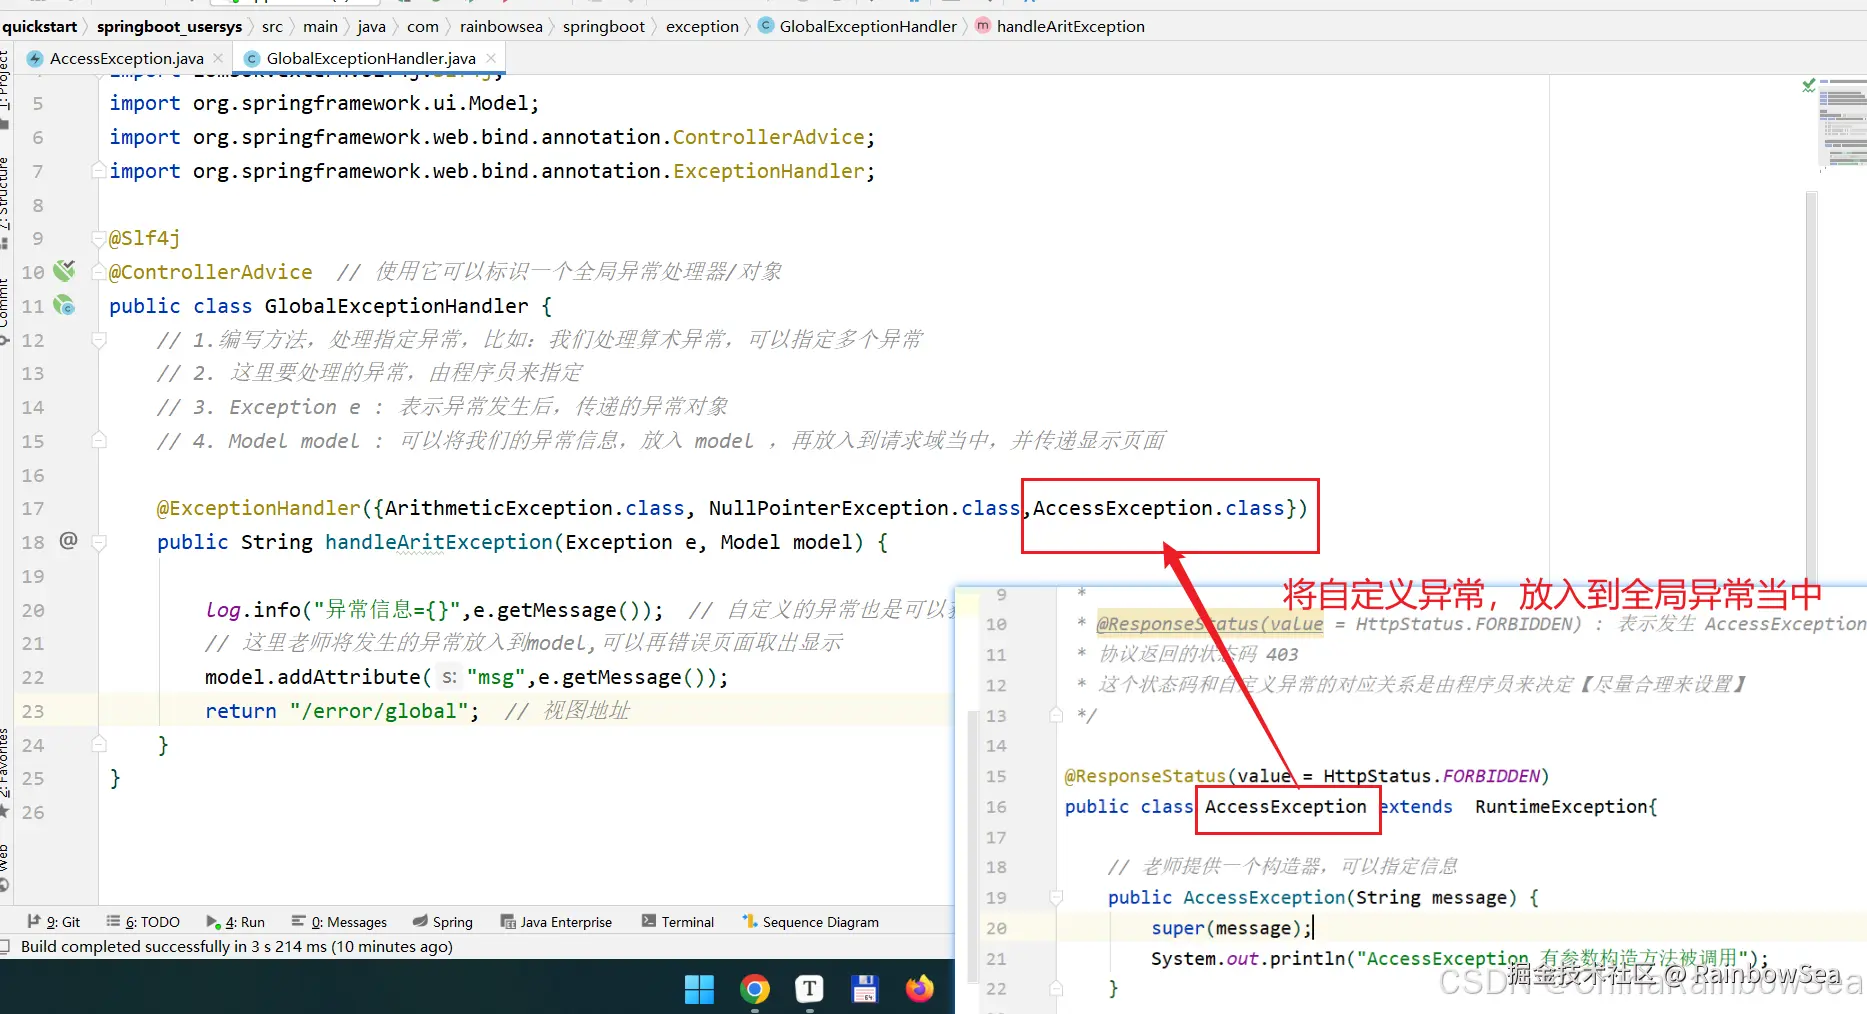
Task: Click the exception package breadcrumb
Action: (x=702, y=26)
